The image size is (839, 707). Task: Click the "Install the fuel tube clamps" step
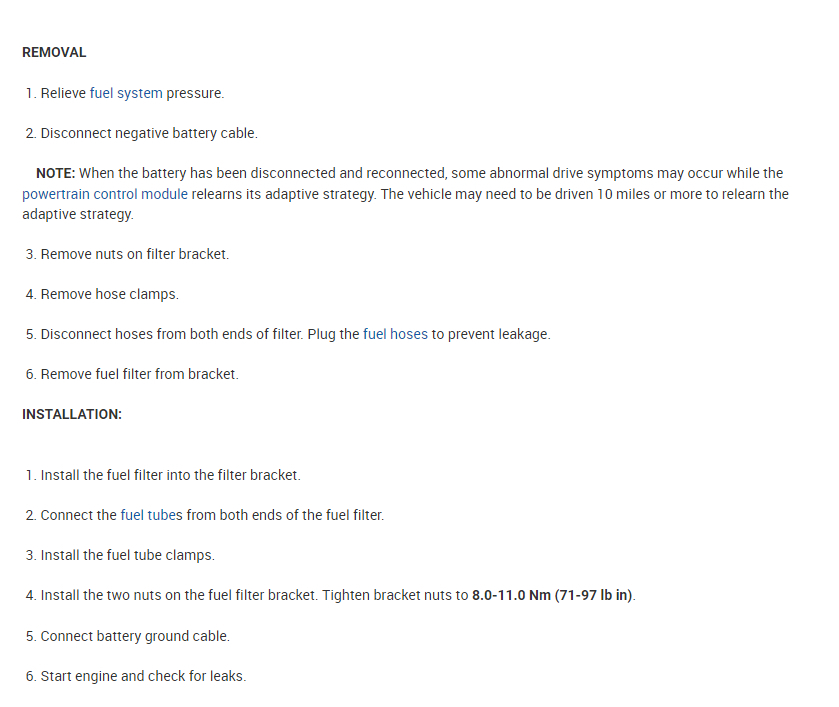pyautogui.click(x=127, y=555)
